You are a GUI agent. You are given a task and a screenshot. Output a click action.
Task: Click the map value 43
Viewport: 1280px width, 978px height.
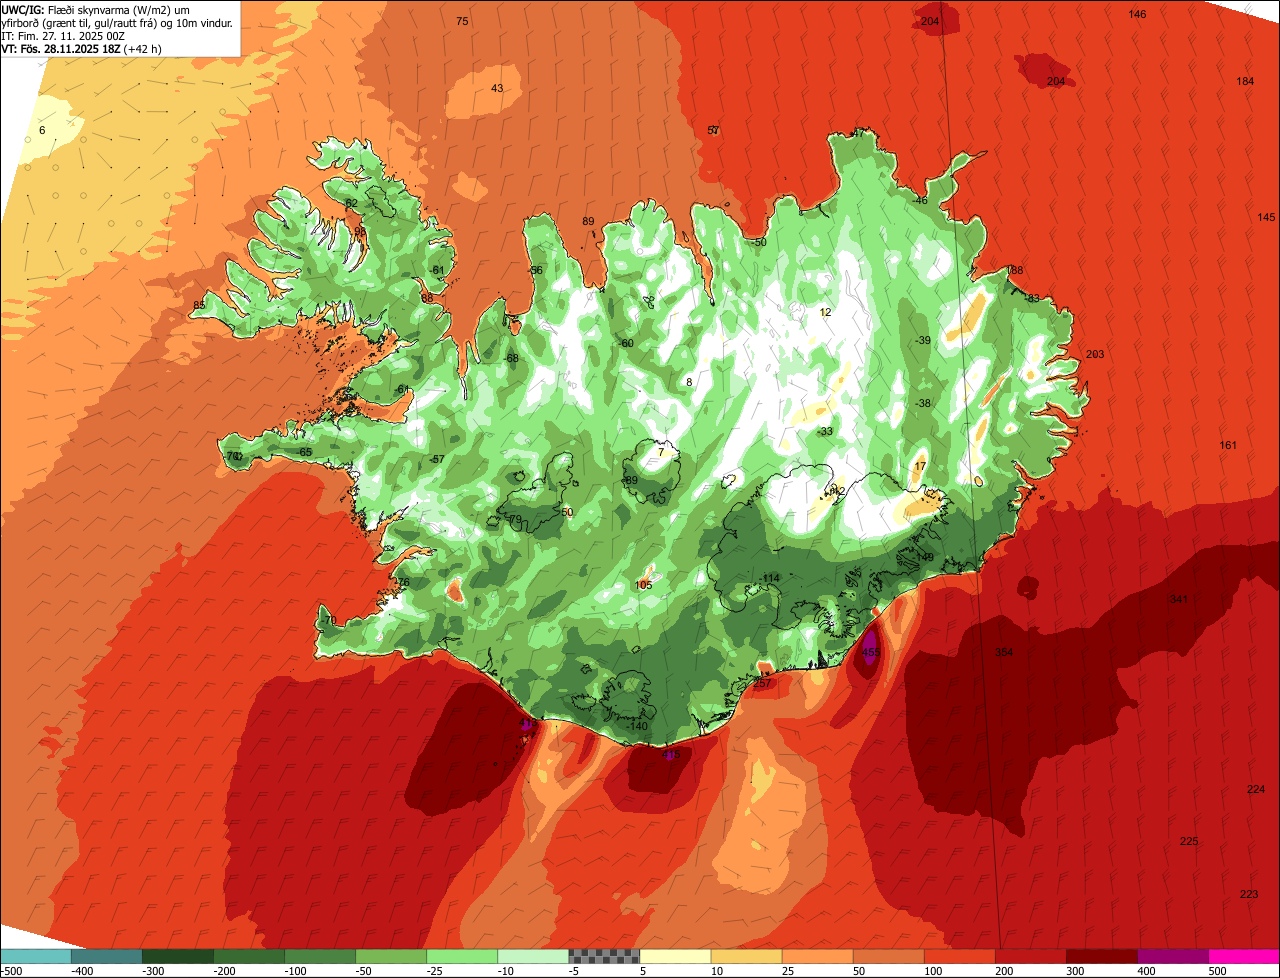pyautogui.click(x=497, y=88)
